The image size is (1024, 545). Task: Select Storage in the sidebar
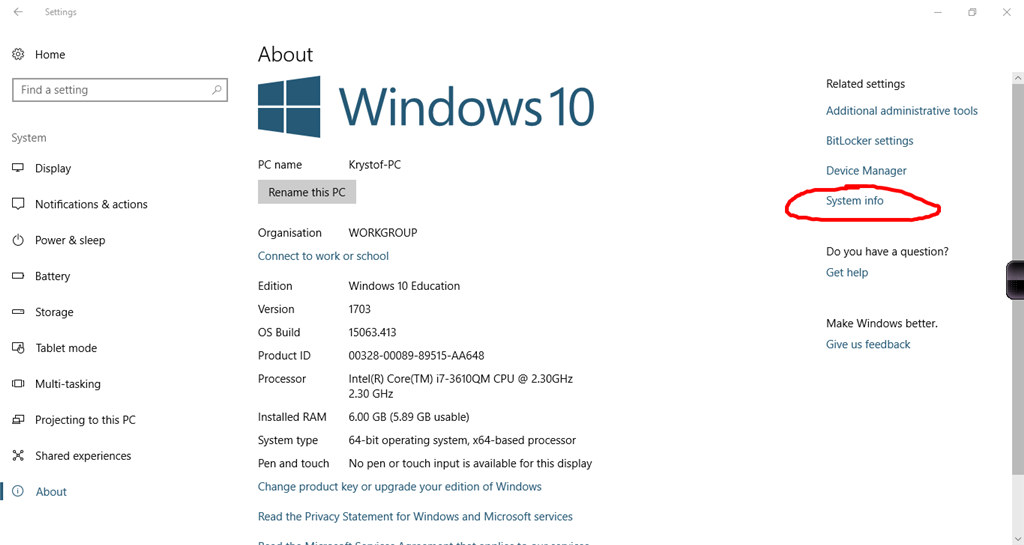(x=54, y=312)
